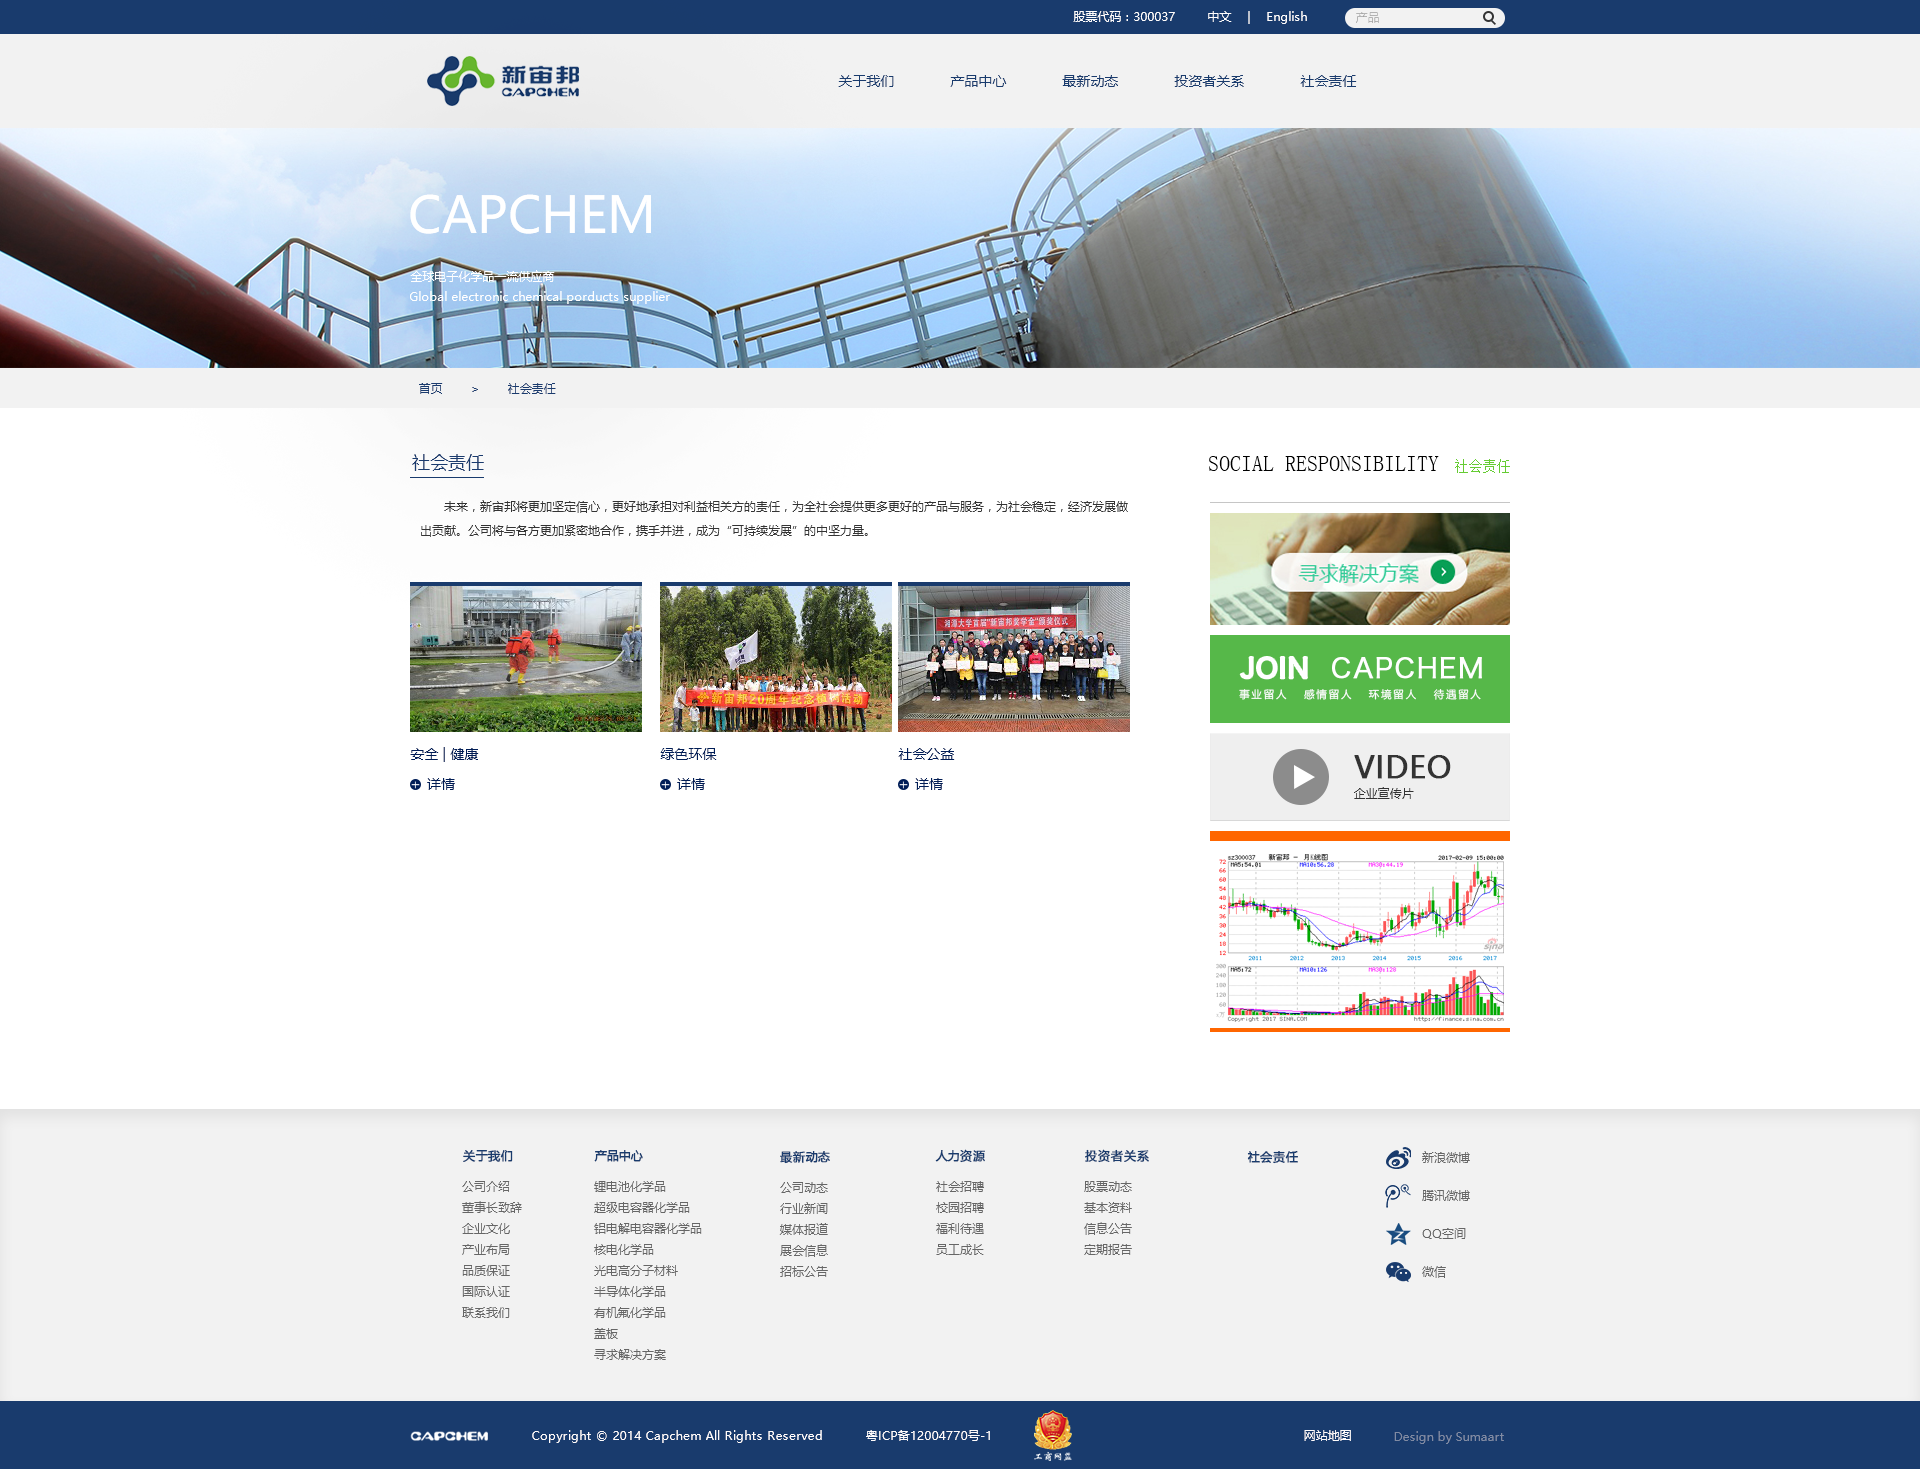The width and height of the screenshot is (1920, 1469).
Task: Open 社会招聘 footer link
Action: tap(960, 1187)
